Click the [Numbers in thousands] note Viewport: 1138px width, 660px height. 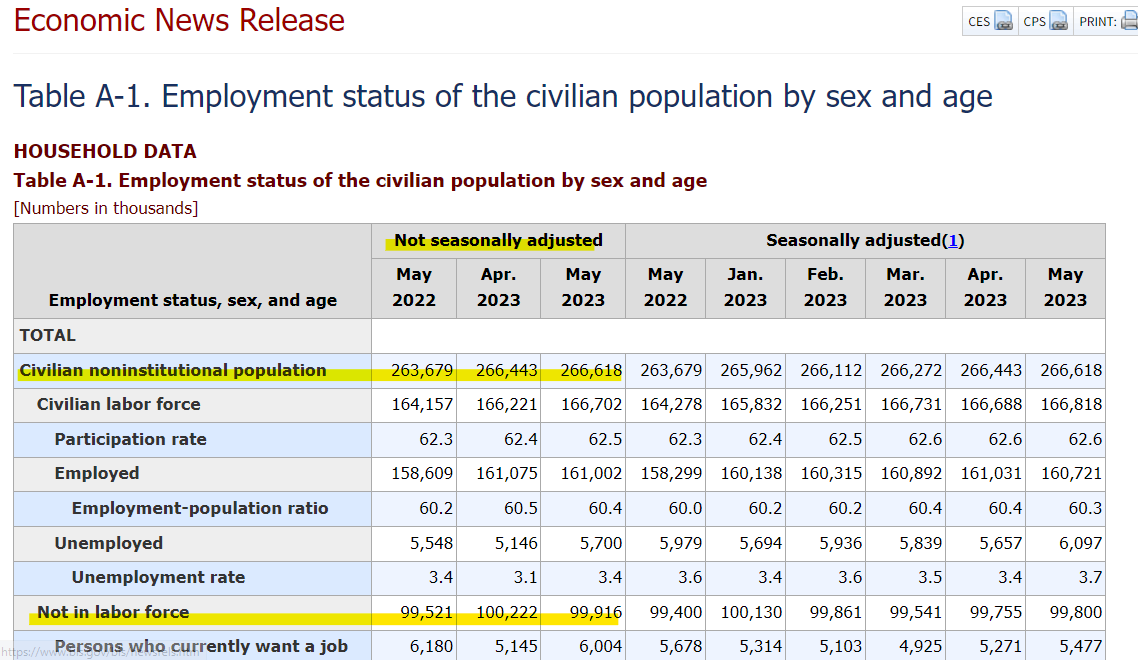coord(106,208)
